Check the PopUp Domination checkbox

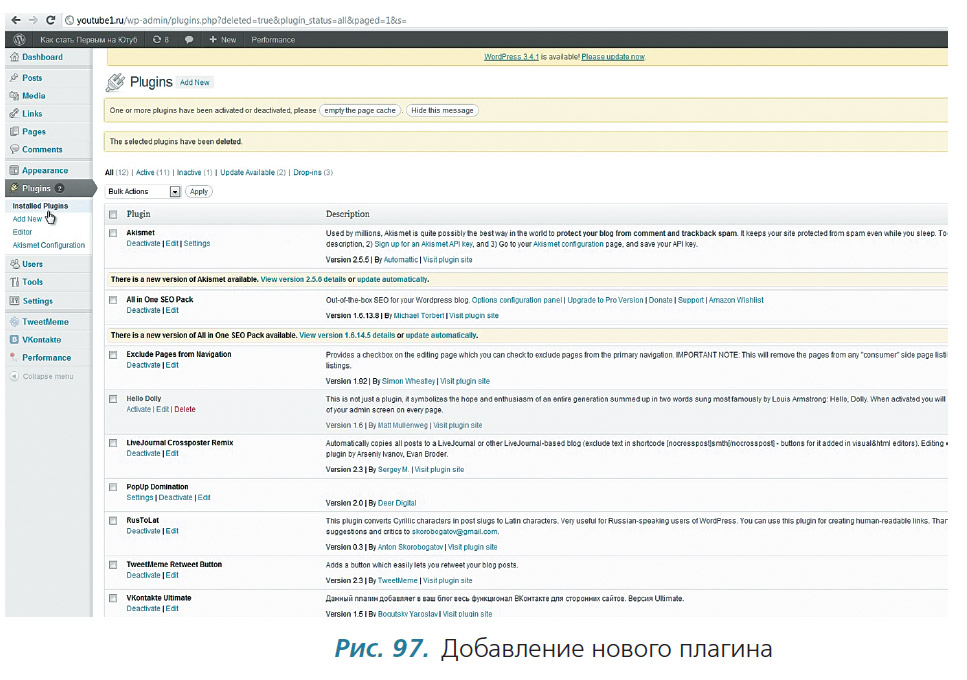click(113, 487)
